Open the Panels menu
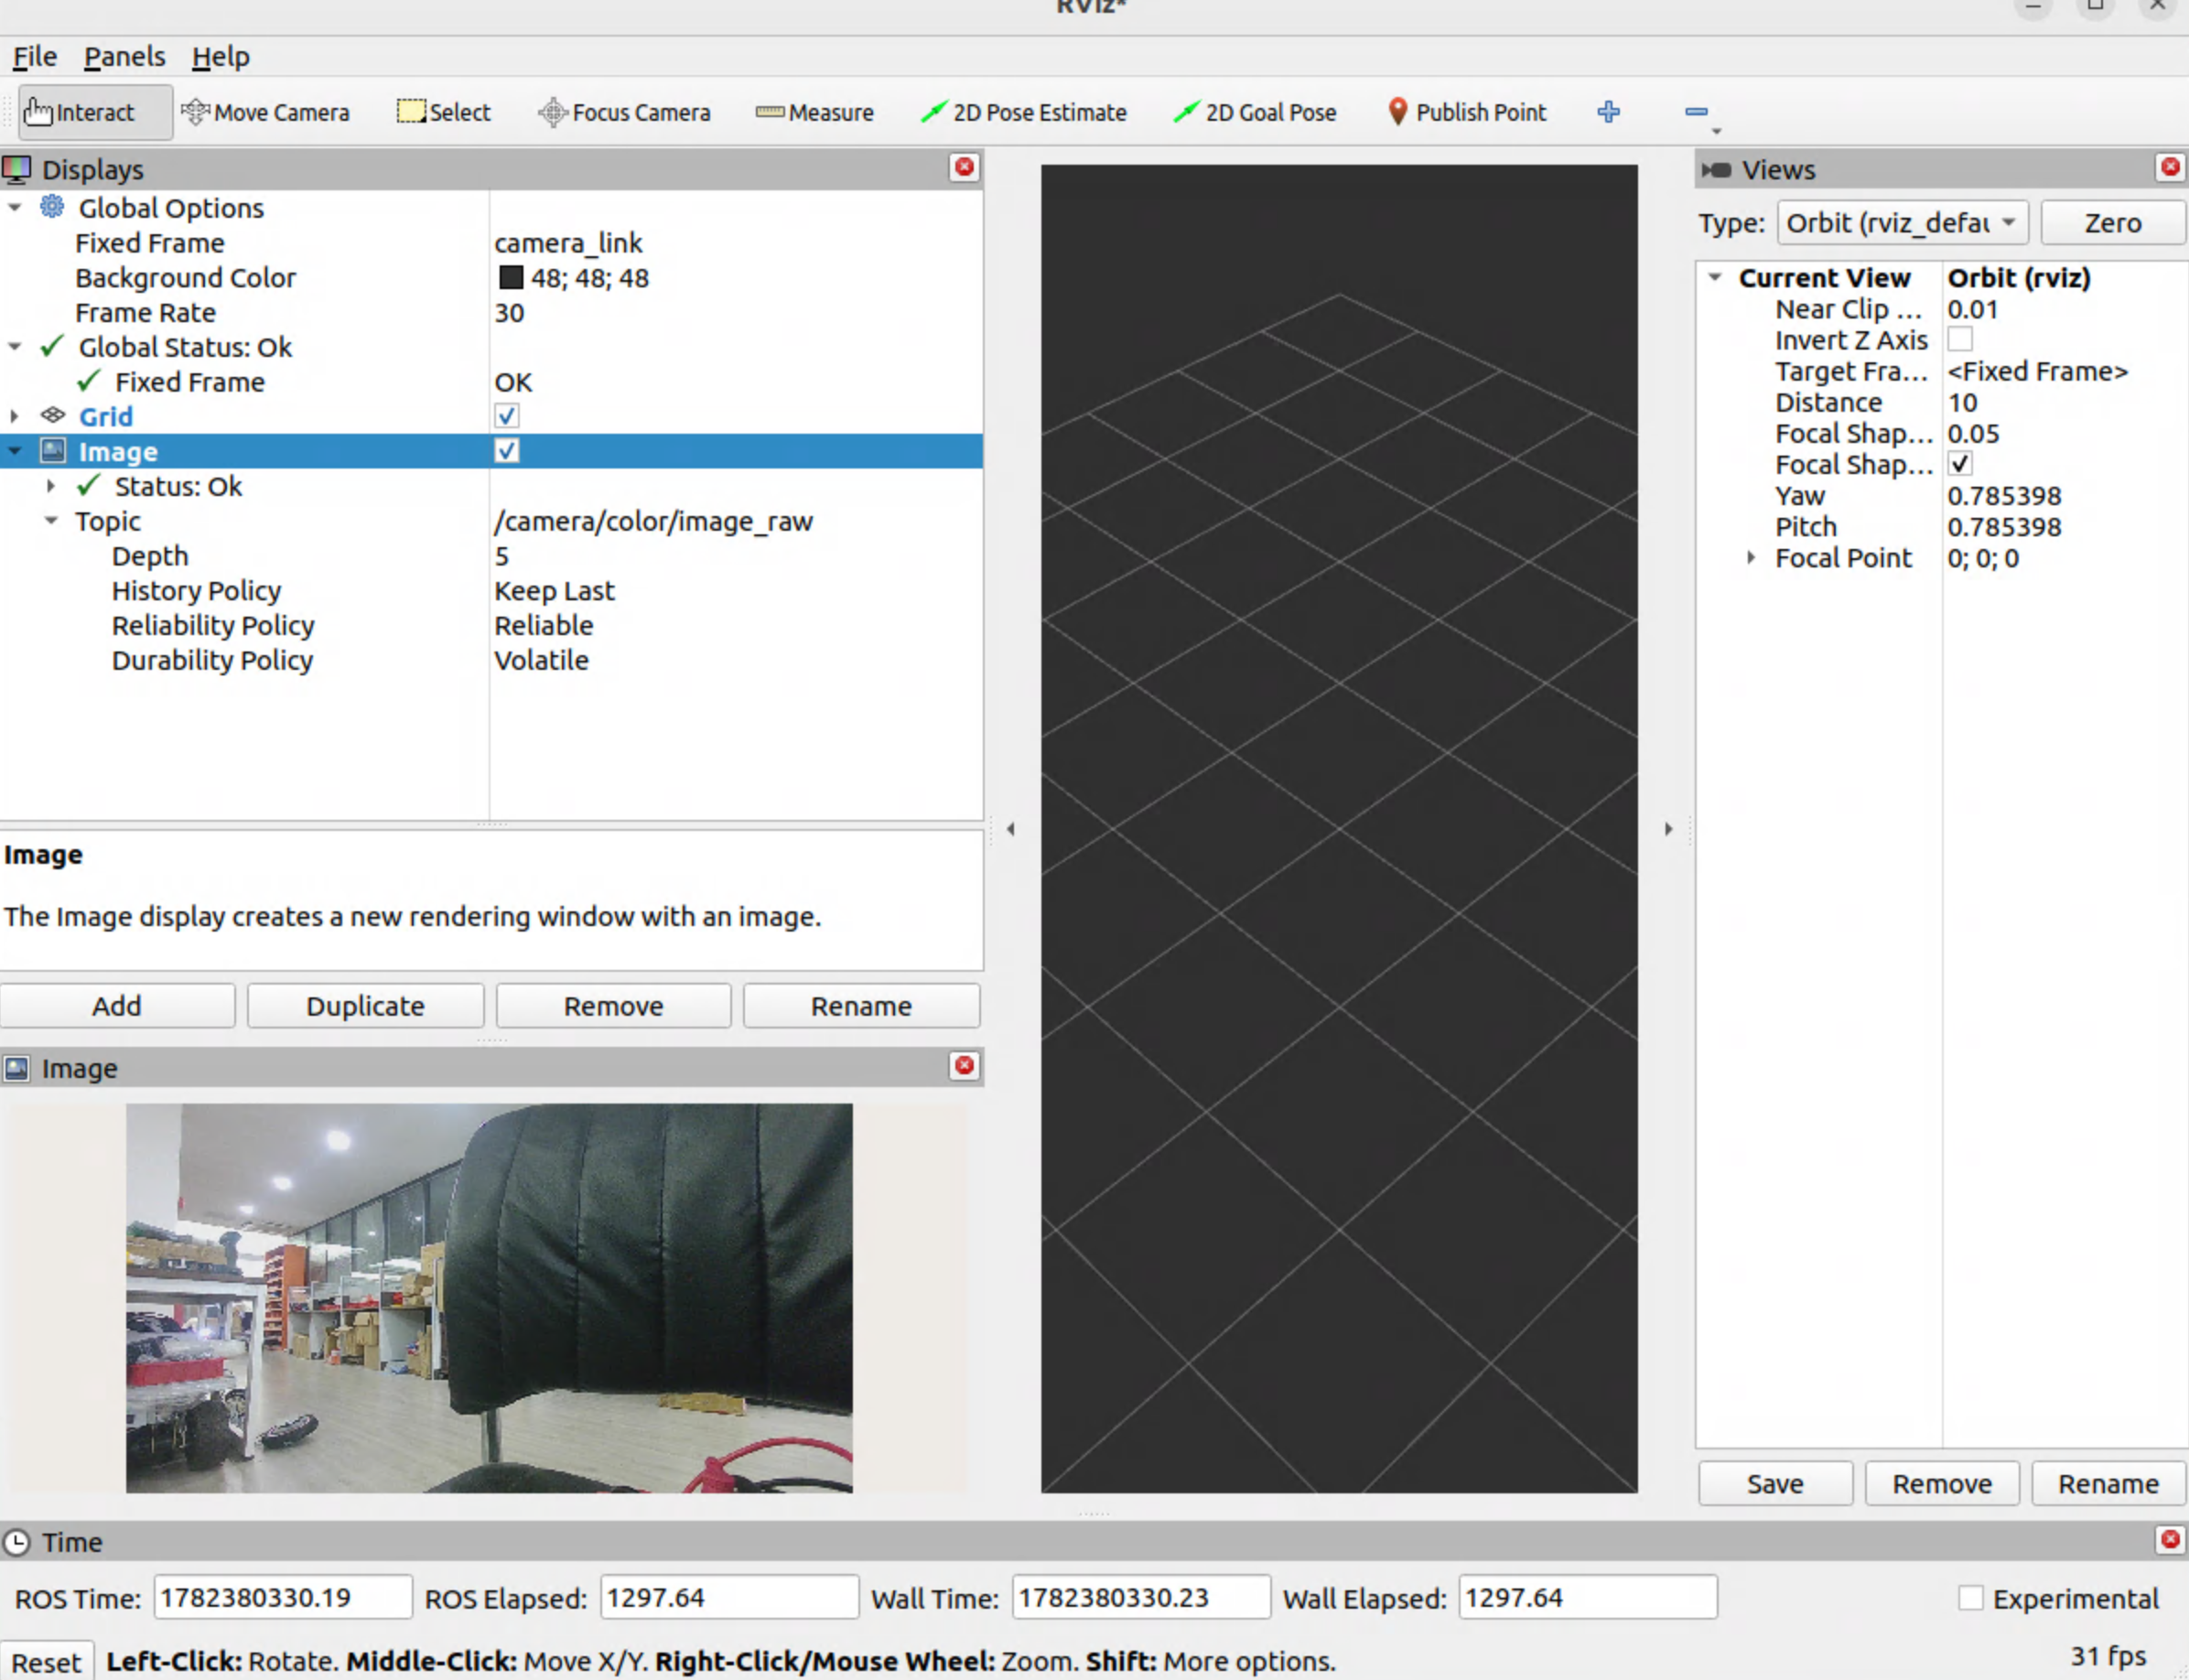 tap(124, 57)
